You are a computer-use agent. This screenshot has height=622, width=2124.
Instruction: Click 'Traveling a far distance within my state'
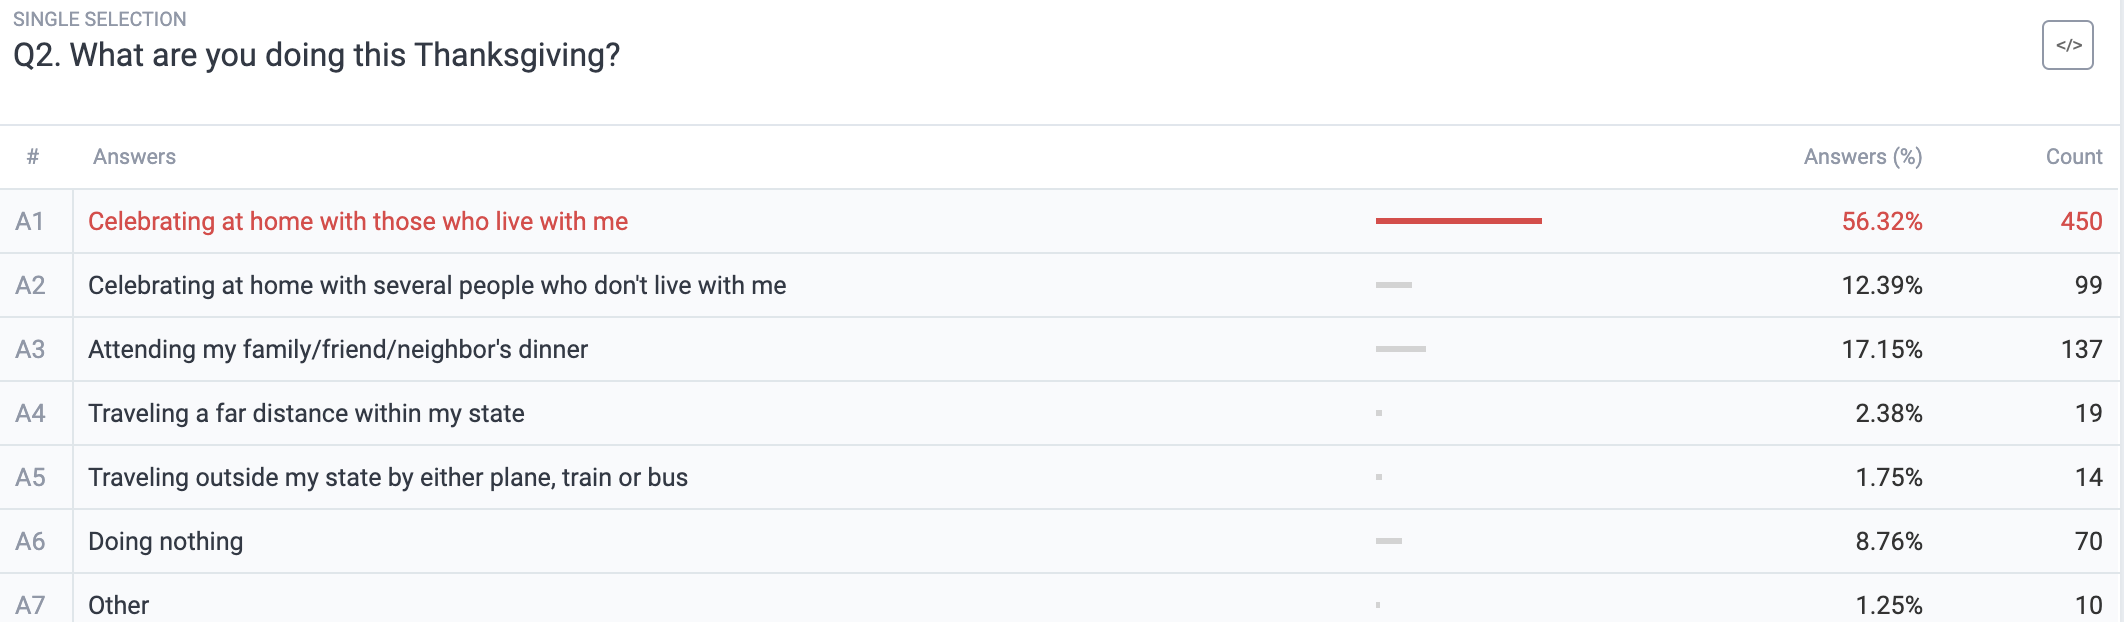click(306, 413)
